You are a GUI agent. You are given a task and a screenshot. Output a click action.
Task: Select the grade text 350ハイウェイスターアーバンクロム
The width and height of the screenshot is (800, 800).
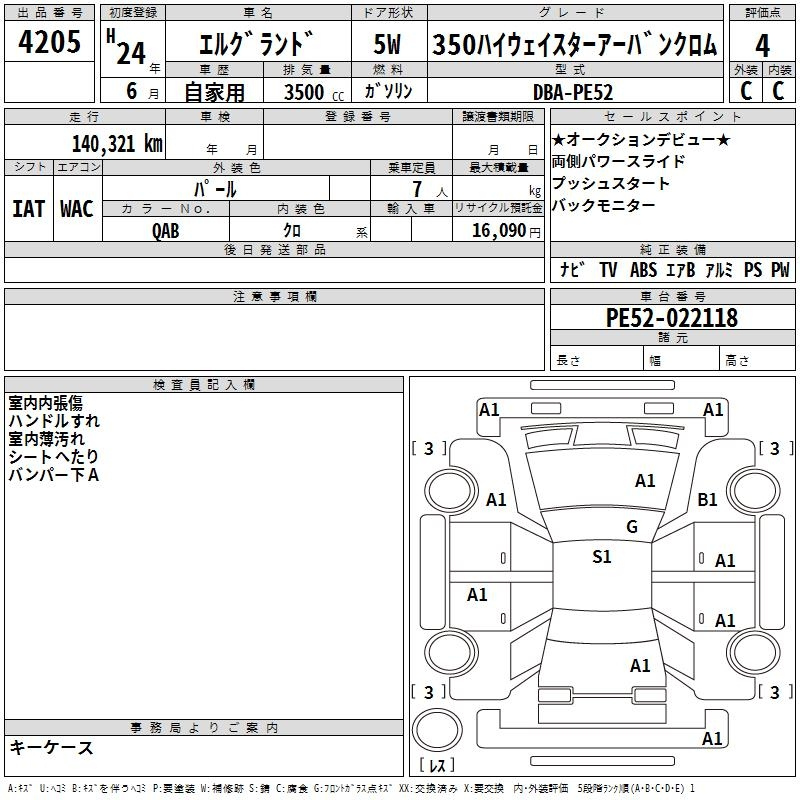click(x=575, y=44)
